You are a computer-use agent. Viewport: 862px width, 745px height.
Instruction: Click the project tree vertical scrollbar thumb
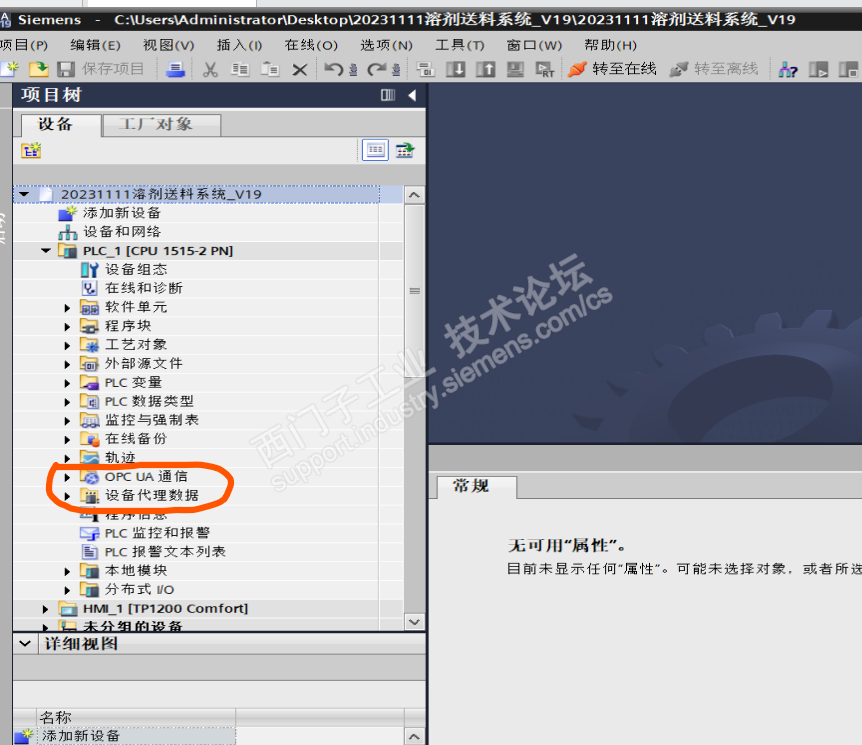tap(415, 291)
